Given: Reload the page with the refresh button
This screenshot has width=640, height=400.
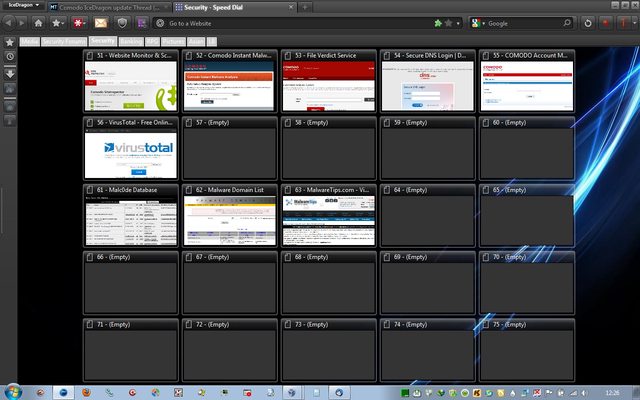Looking at the screenshot, I should (587, 23).
